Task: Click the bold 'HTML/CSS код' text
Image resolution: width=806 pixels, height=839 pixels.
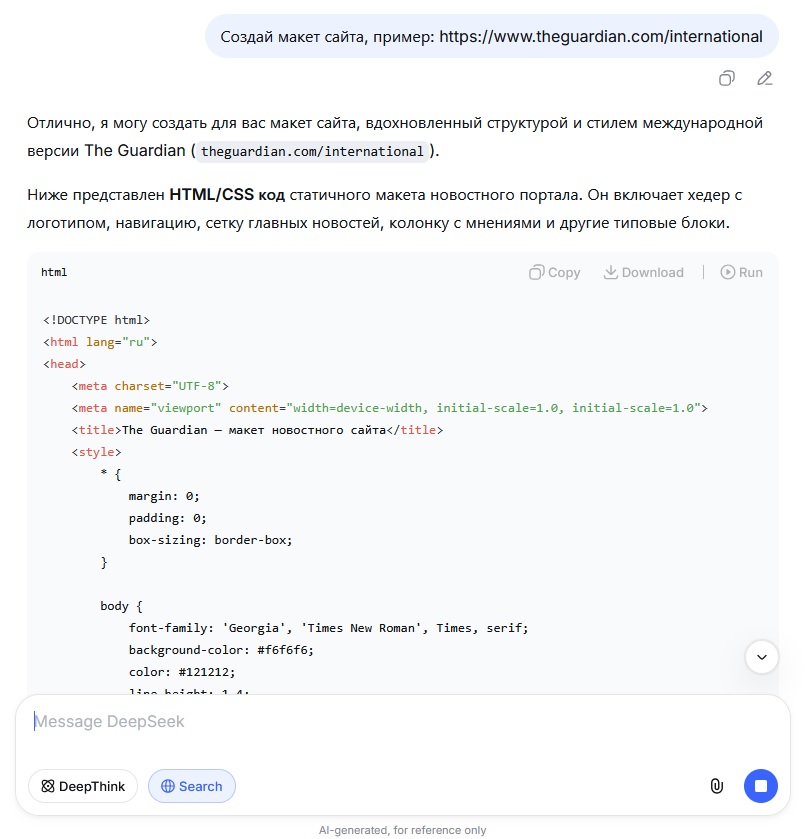Action: pos(227,195)
